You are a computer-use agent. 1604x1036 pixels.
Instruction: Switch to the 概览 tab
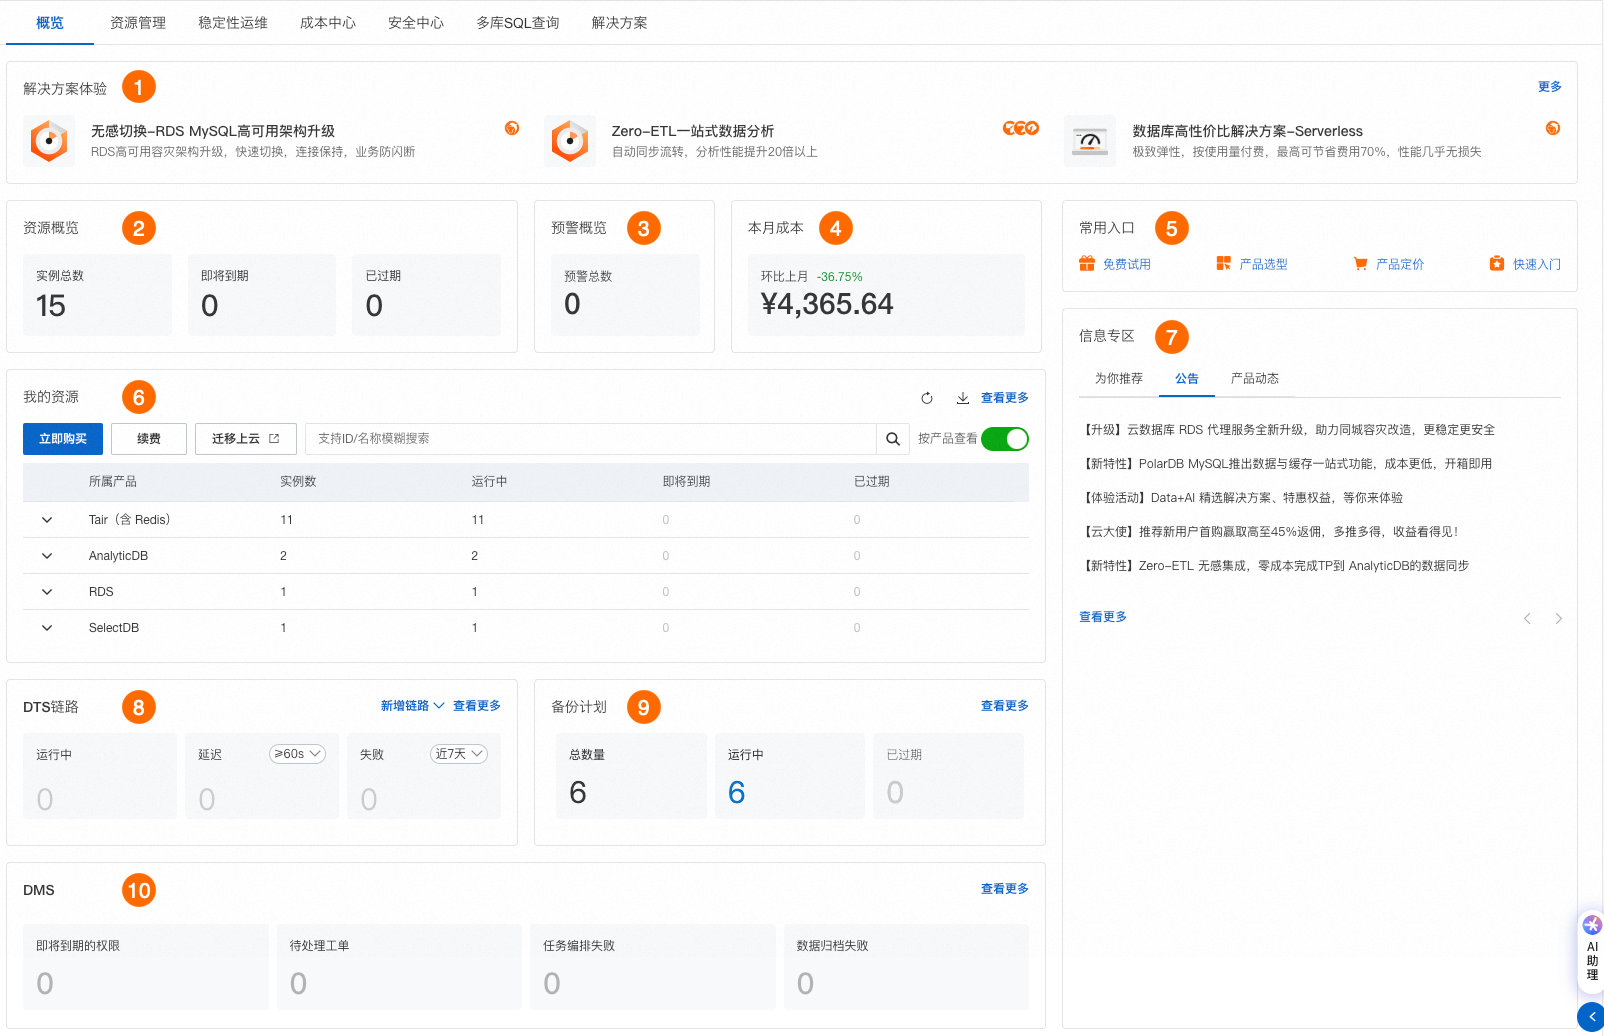(x=50, y=22)
